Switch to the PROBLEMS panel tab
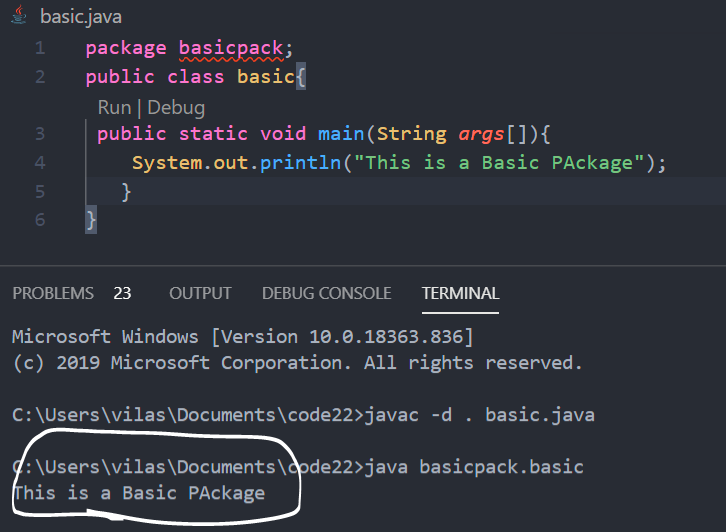 53,293
